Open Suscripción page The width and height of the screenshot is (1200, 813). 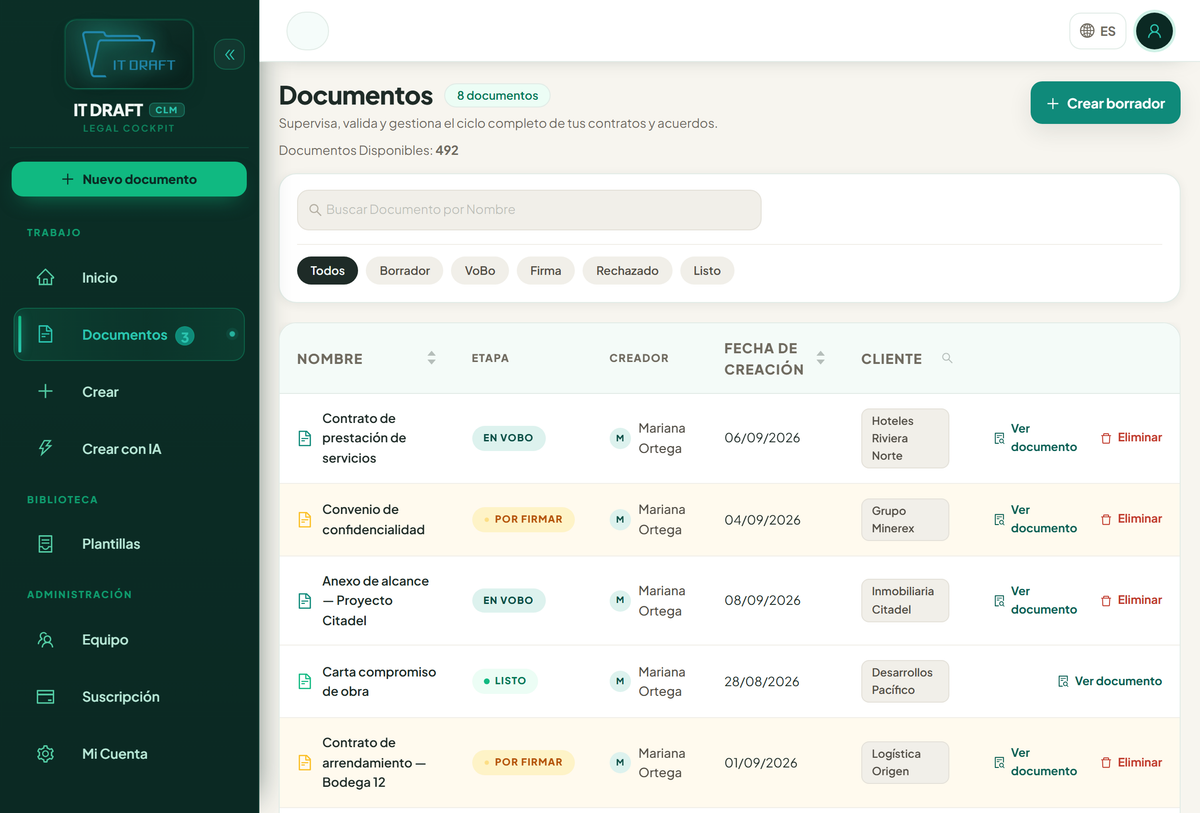[129, 697]
